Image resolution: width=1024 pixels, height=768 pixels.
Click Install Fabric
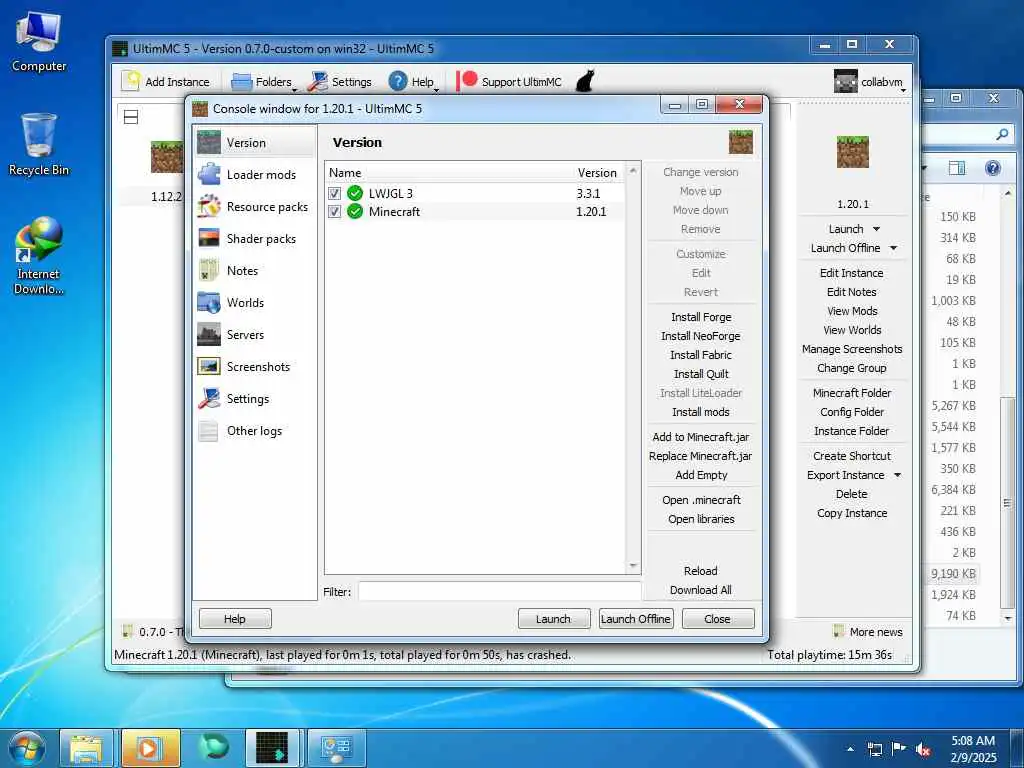(x=701, y=355)
